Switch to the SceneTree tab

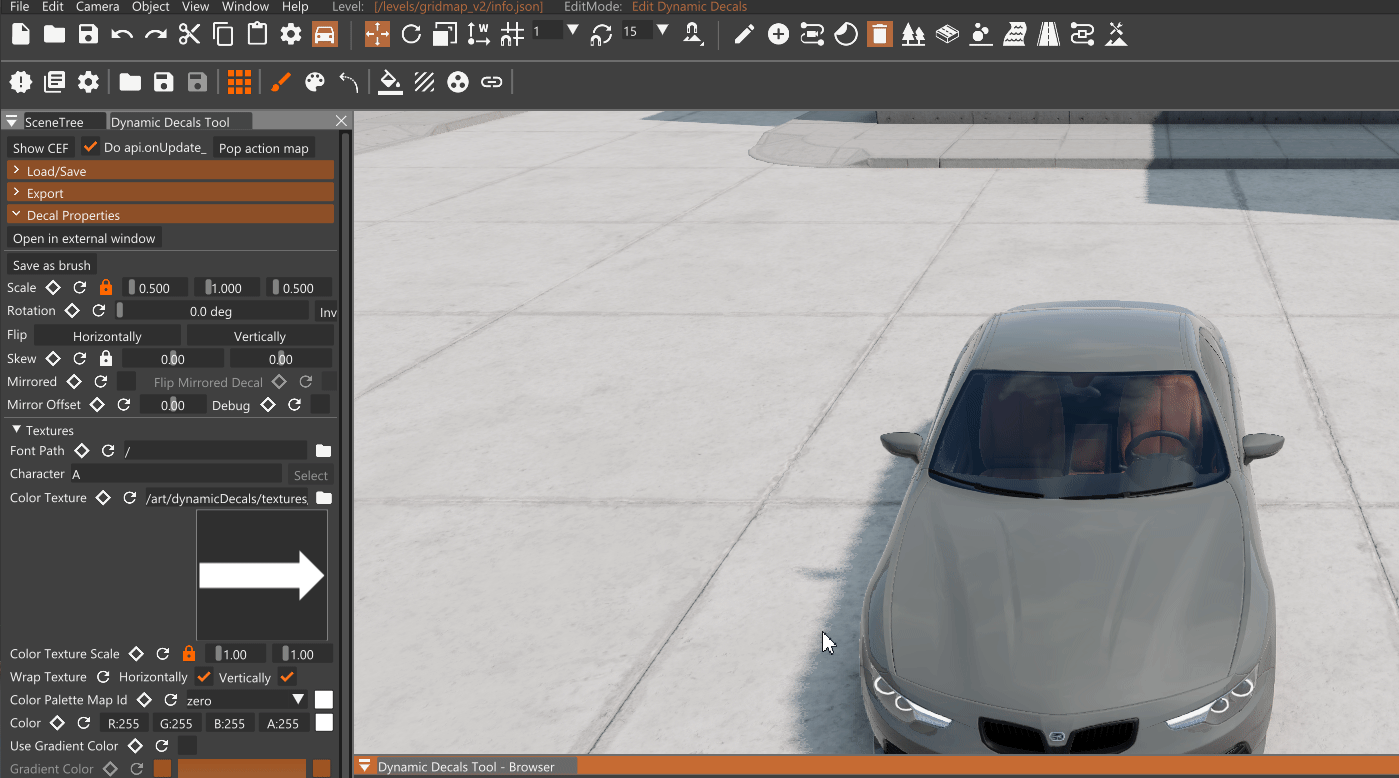tap(54, 122)
